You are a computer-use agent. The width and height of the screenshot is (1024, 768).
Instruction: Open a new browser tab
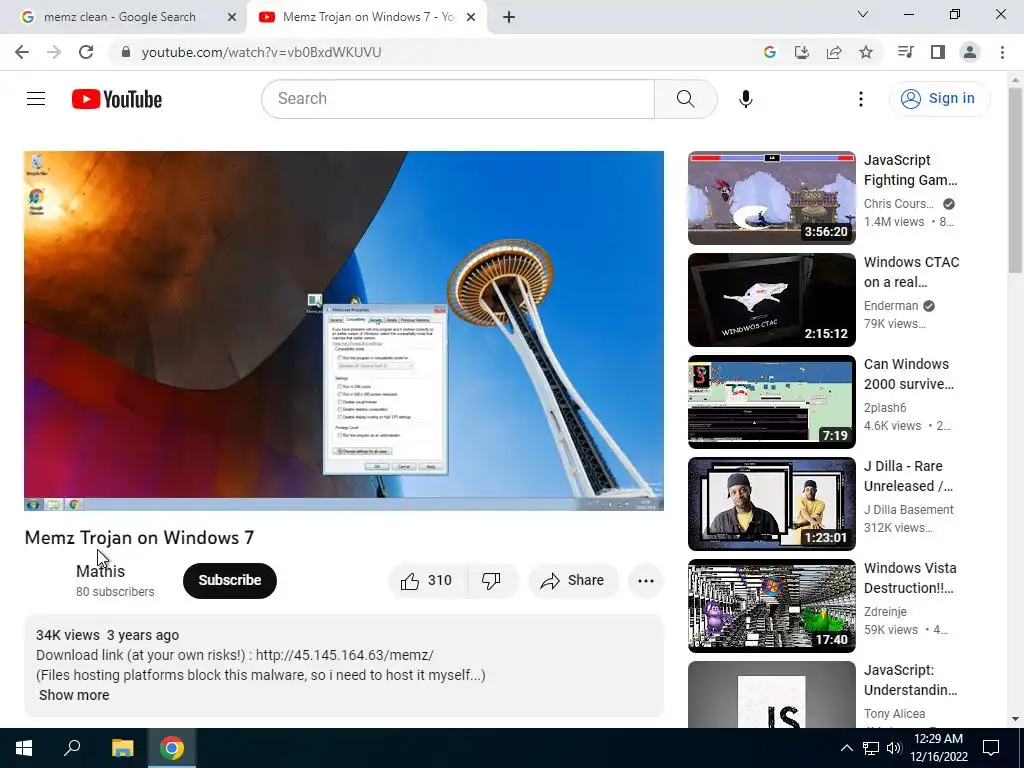click(509, 18)
